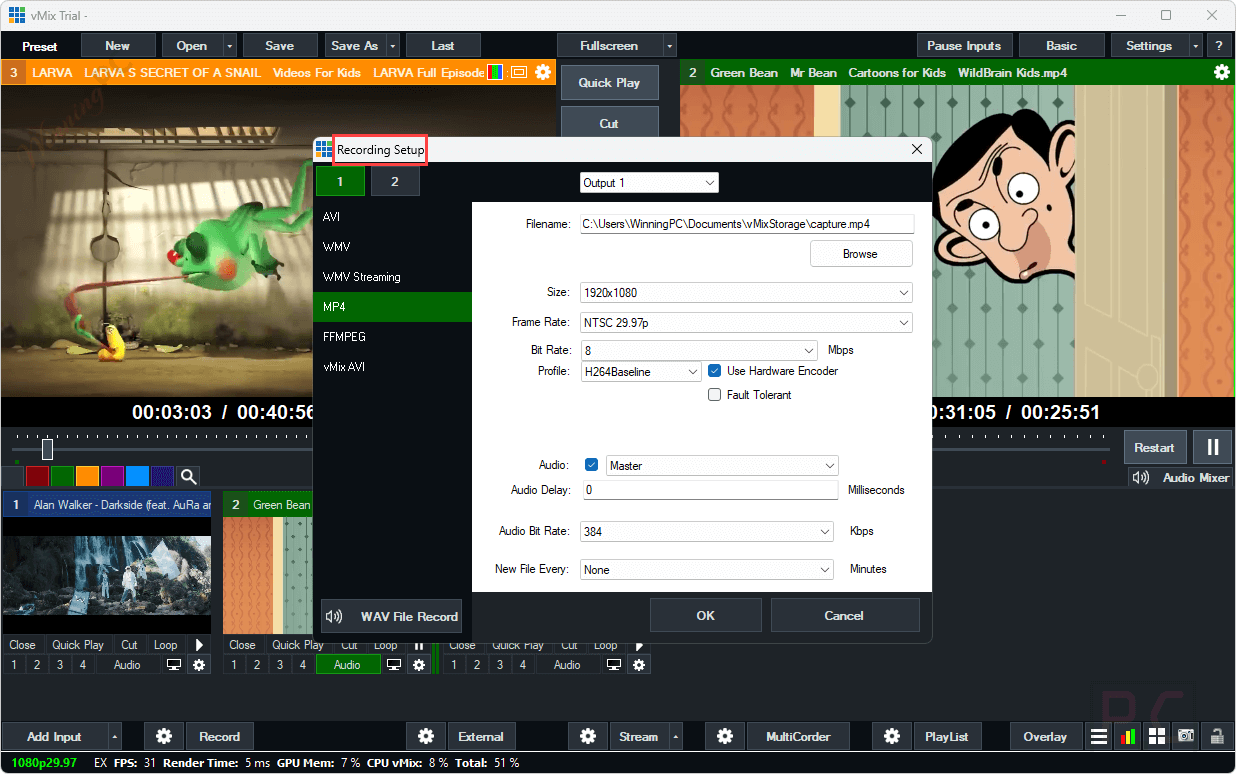Select the vMix AVI recording format
The width and height of the screenshot is (1236, 774).
(x=392, y=367)
